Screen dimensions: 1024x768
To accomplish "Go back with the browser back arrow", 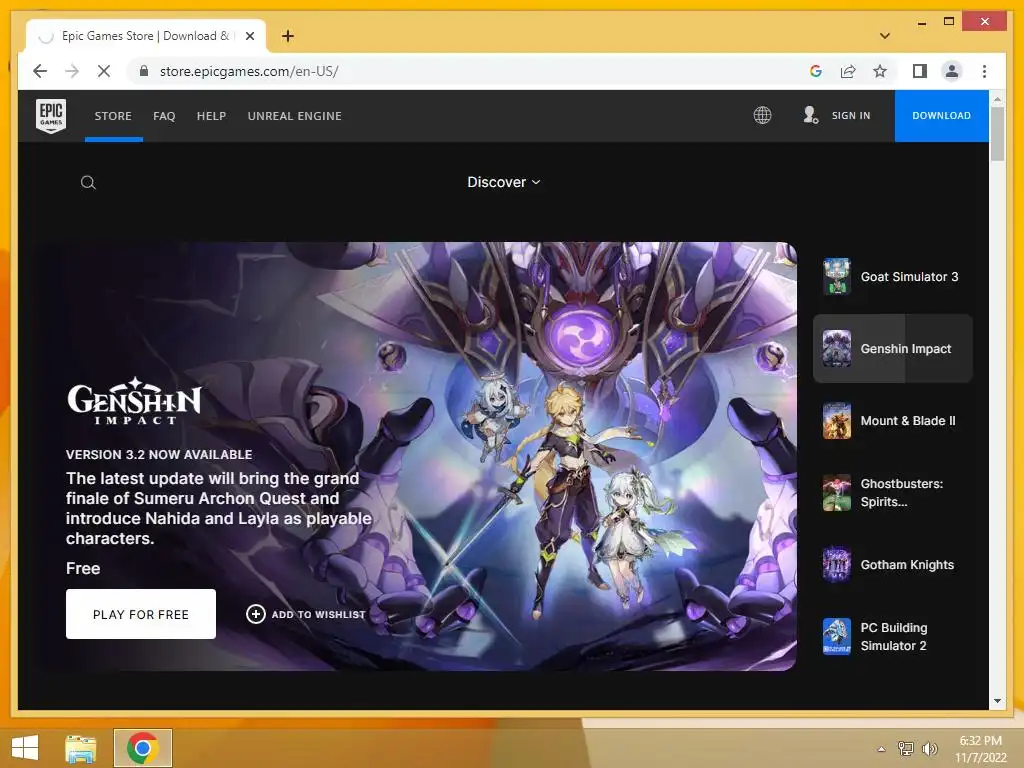I will tap(40, 71).
